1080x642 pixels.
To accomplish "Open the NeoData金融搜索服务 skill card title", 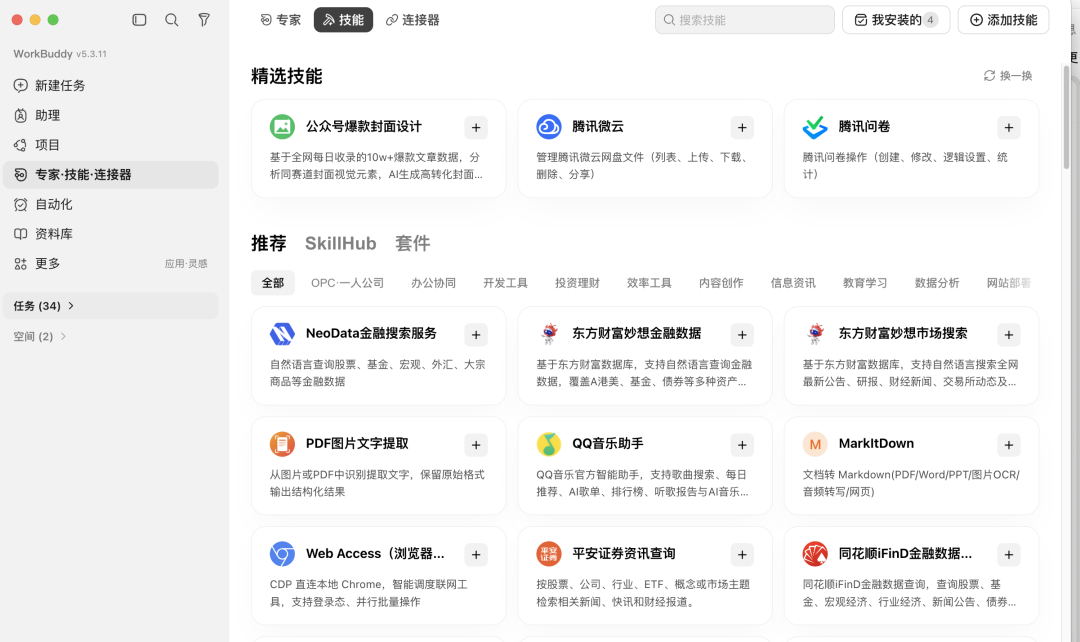I will tap(371, 333).
